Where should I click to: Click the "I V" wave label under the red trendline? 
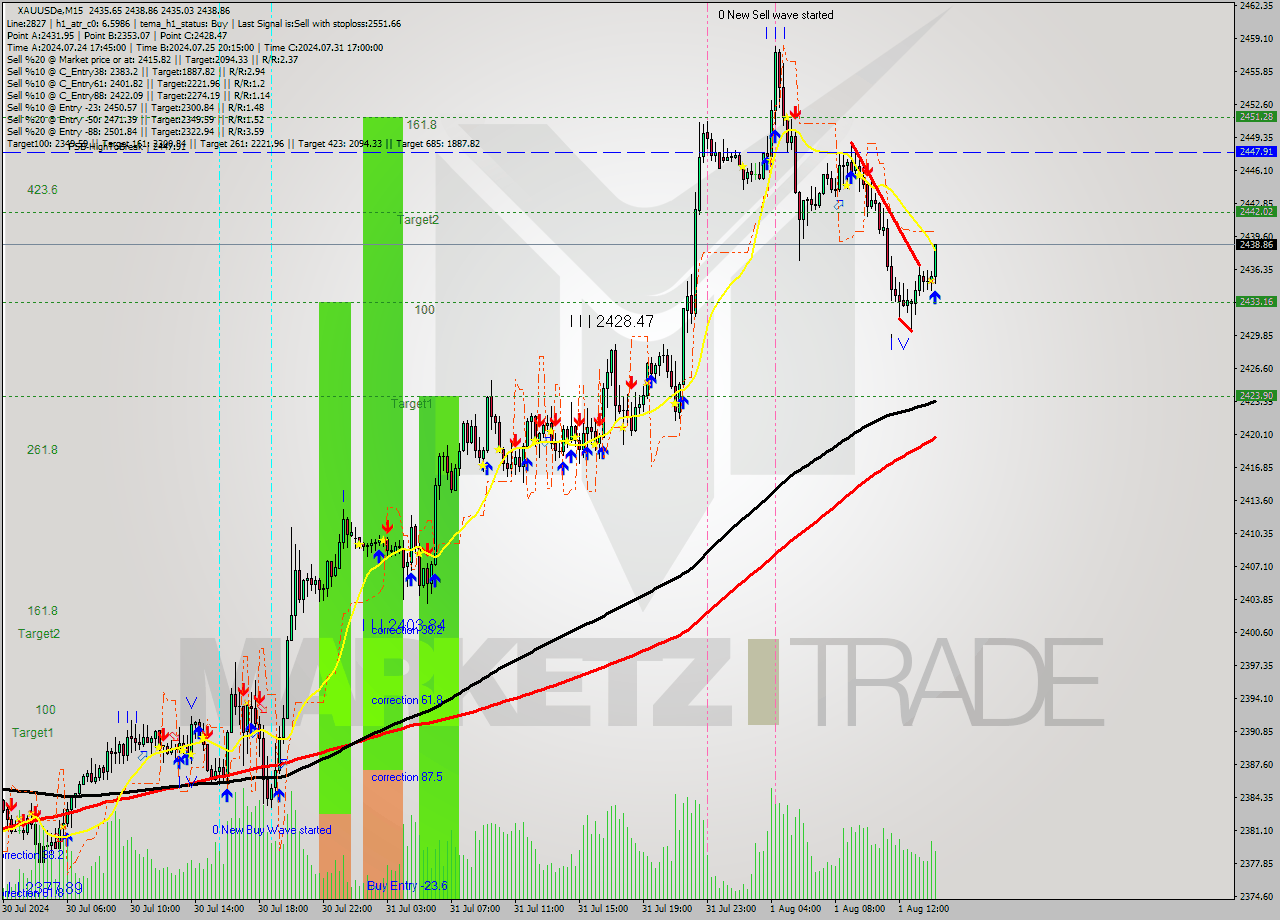point(900,343)
